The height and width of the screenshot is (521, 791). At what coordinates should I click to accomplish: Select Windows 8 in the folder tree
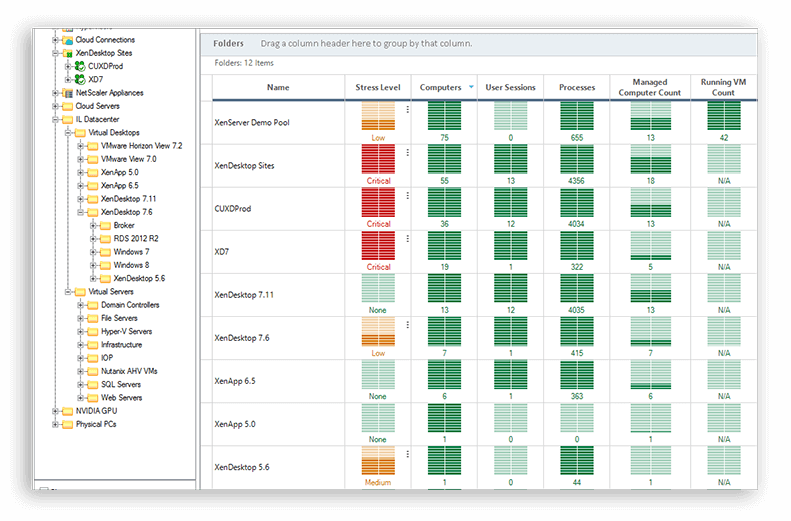[131, 265]
